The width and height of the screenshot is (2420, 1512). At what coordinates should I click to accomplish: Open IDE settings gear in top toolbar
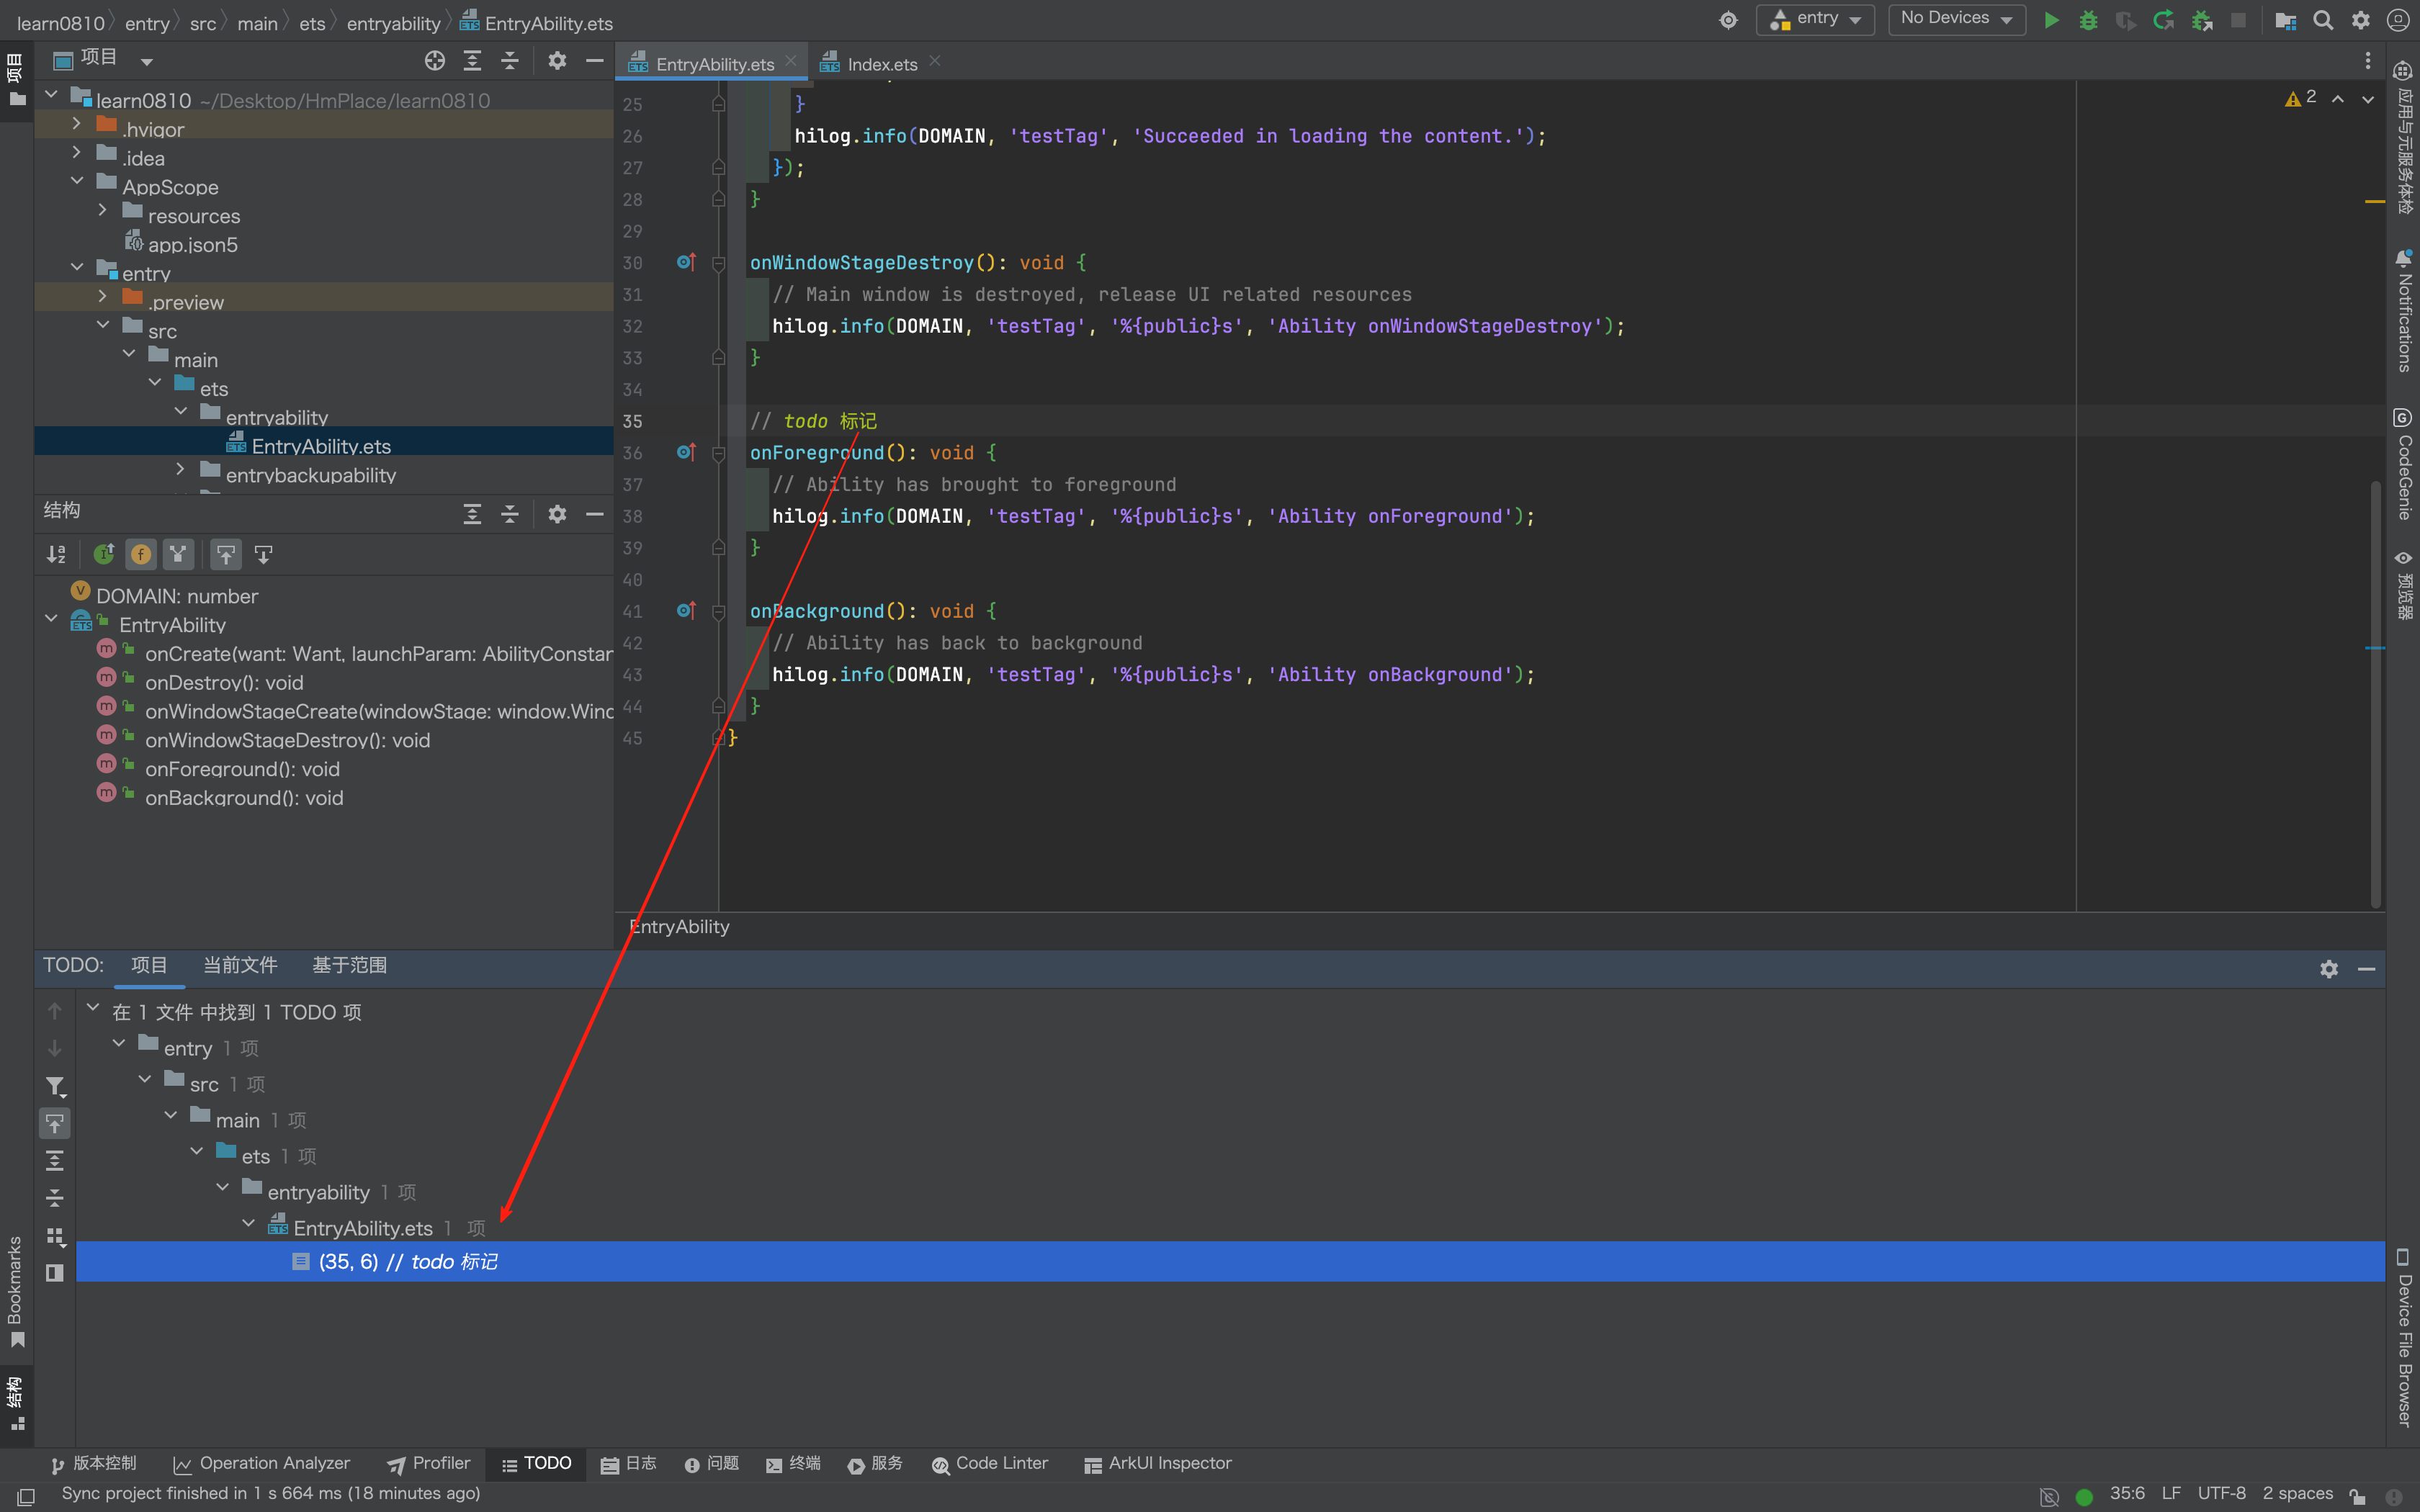tap(2361, 20)
